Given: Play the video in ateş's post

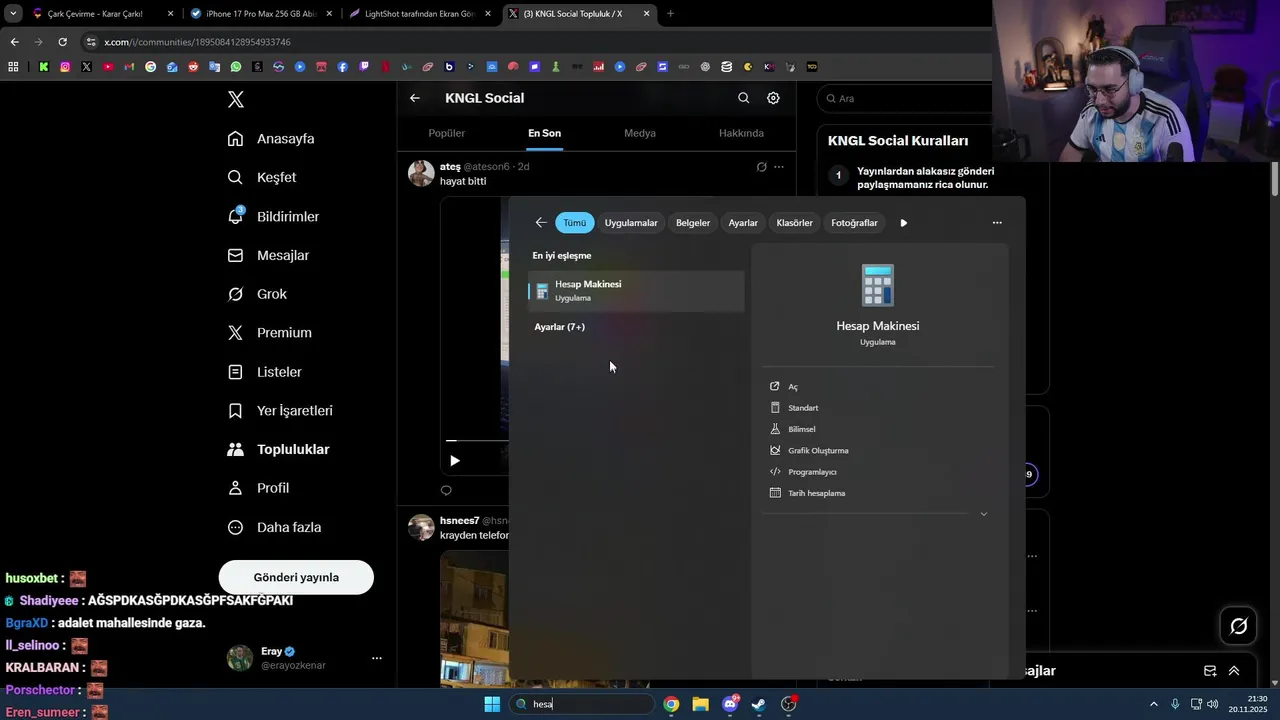Looking at the screenshot, I should point(455,461).
